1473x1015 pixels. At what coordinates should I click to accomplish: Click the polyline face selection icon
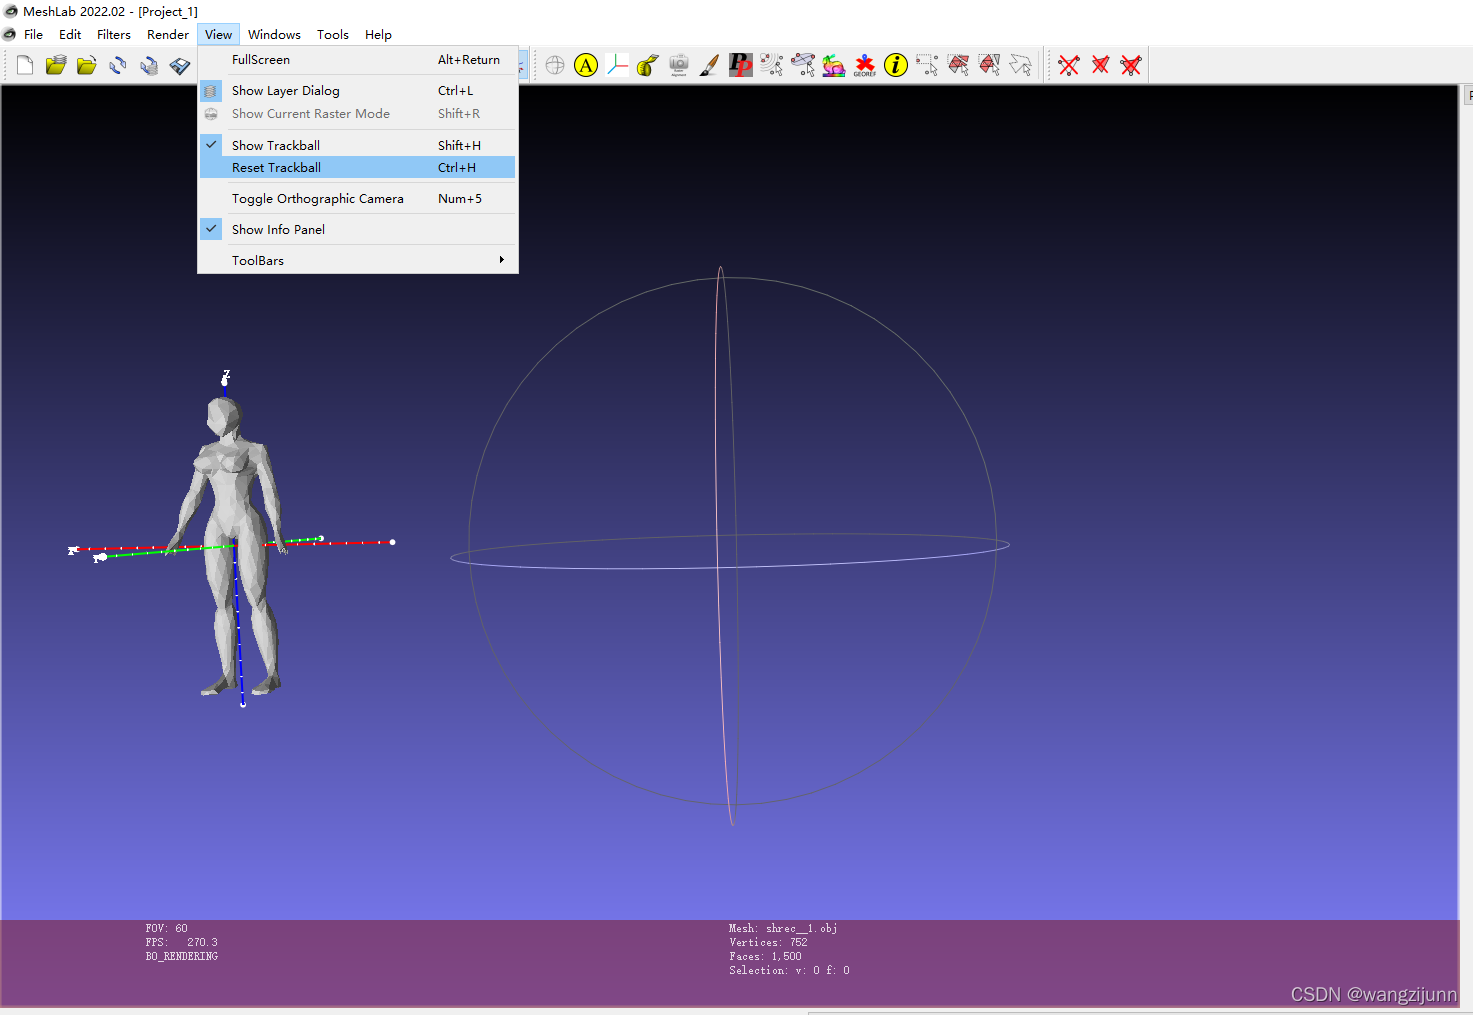(1020, 66)
